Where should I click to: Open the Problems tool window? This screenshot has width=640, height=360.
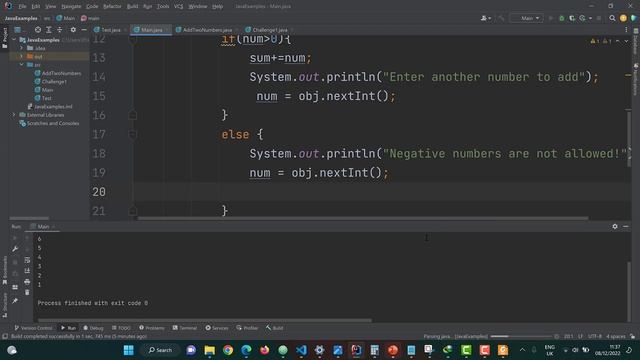[152, 328]
